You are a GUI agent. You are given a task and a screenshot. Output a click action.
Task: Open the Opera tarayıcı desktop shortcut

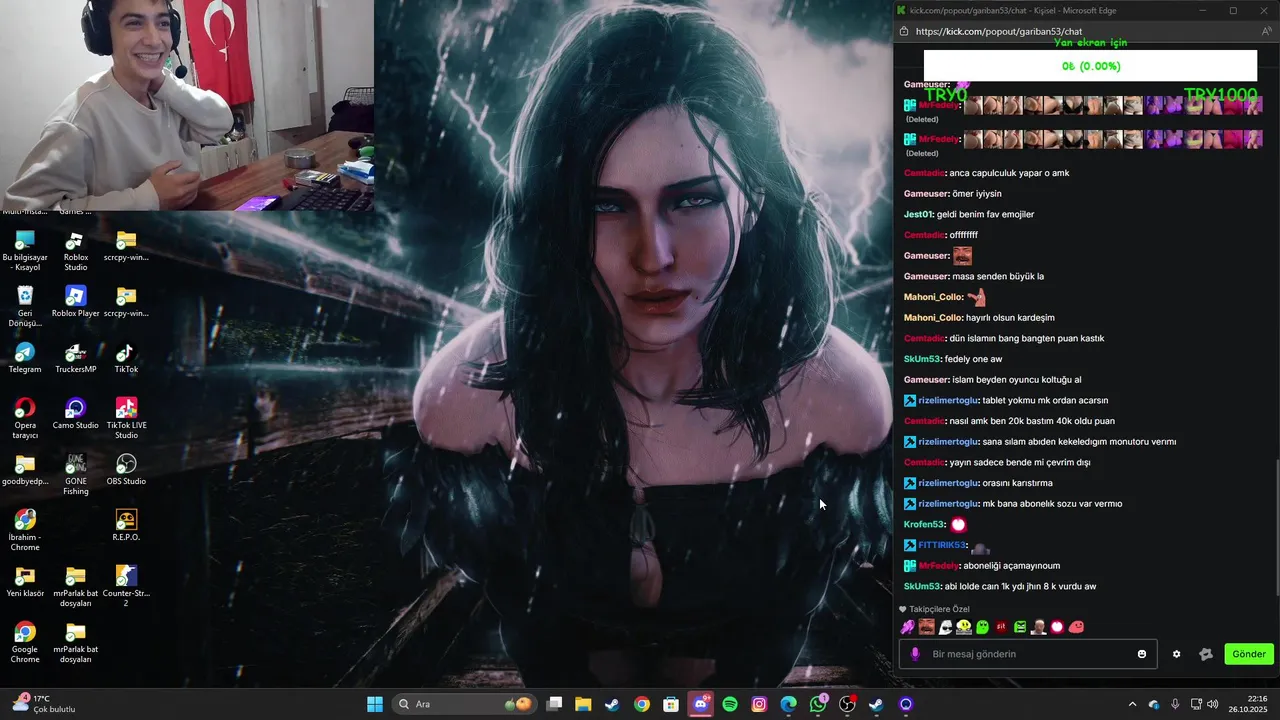point(25,419)
